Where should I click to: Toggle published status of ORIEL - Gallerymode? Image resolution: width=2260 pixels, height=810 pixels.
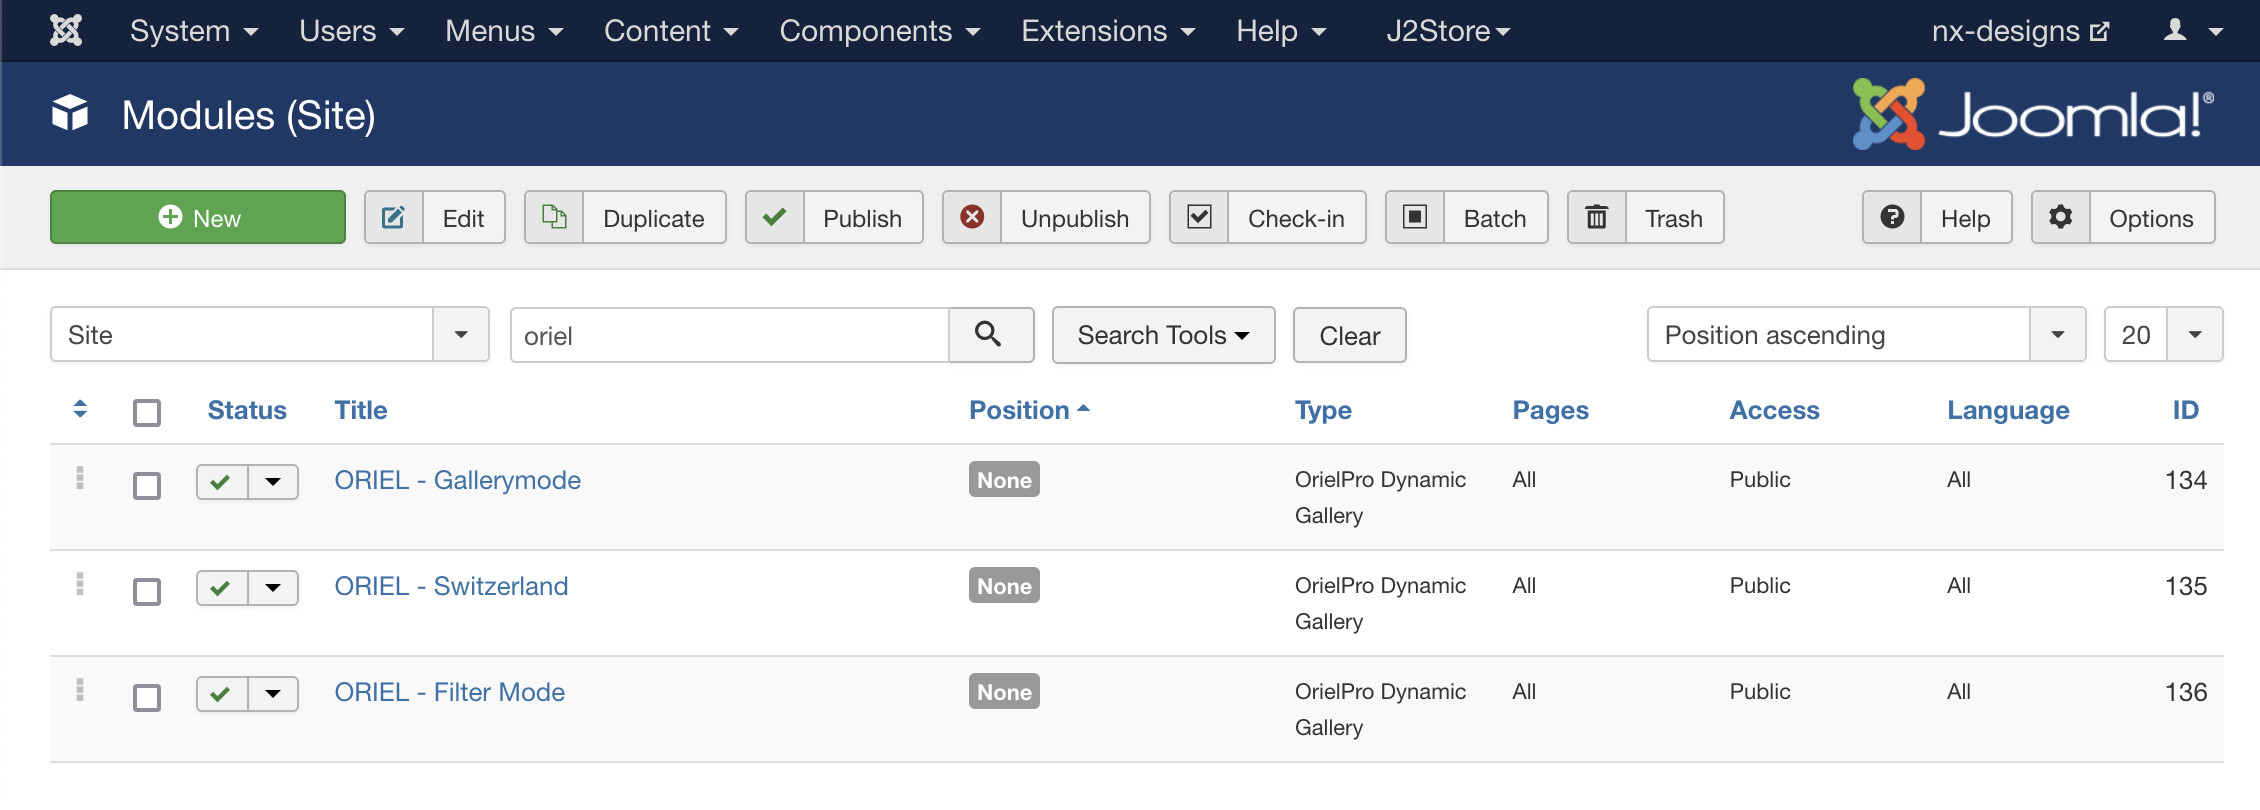tap(222, 482)
